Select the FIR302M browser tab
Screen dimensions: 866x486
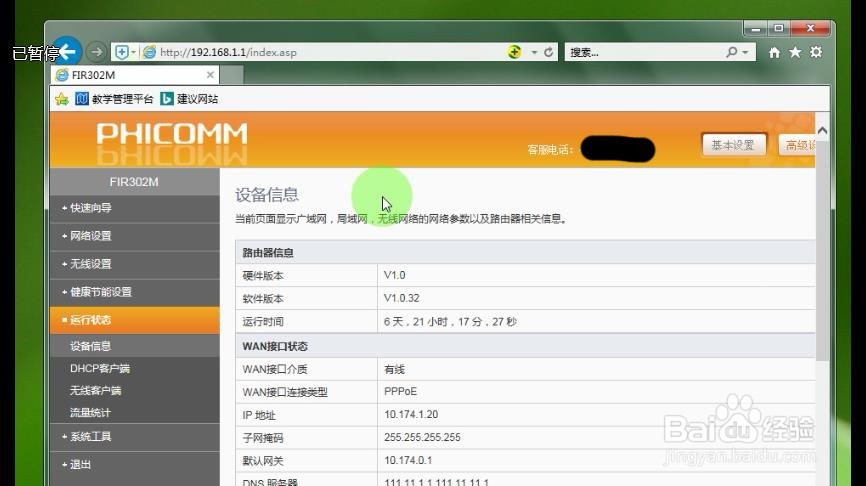click(x=135, y=75)
